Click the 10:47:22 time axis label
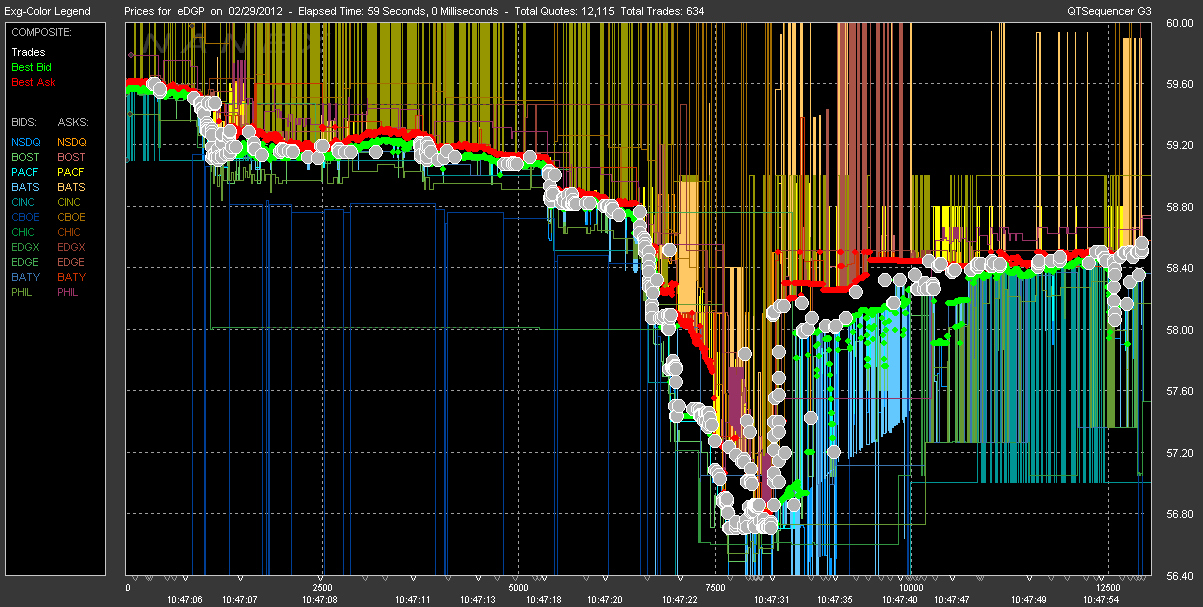The height and width of the screenshot is (607, 1203). click(678, 599)
